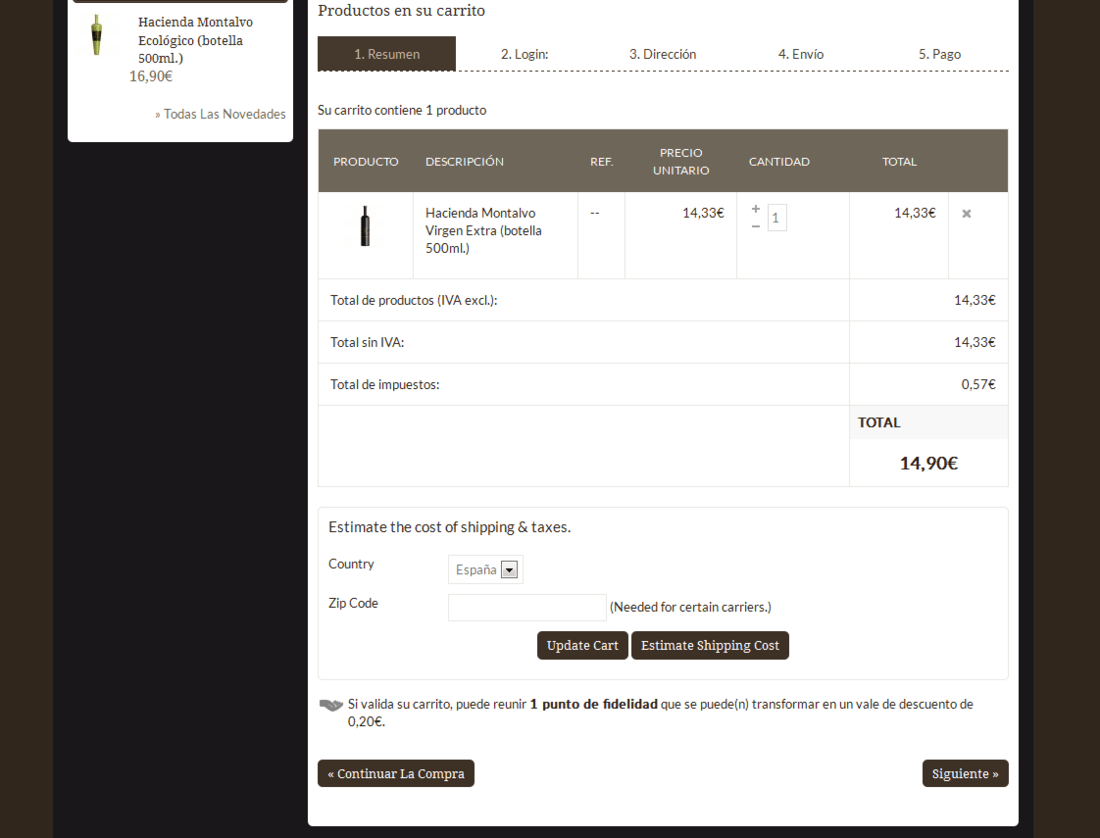
Task: Click the Total de impuestos value 0,57€
Action: 979,384
